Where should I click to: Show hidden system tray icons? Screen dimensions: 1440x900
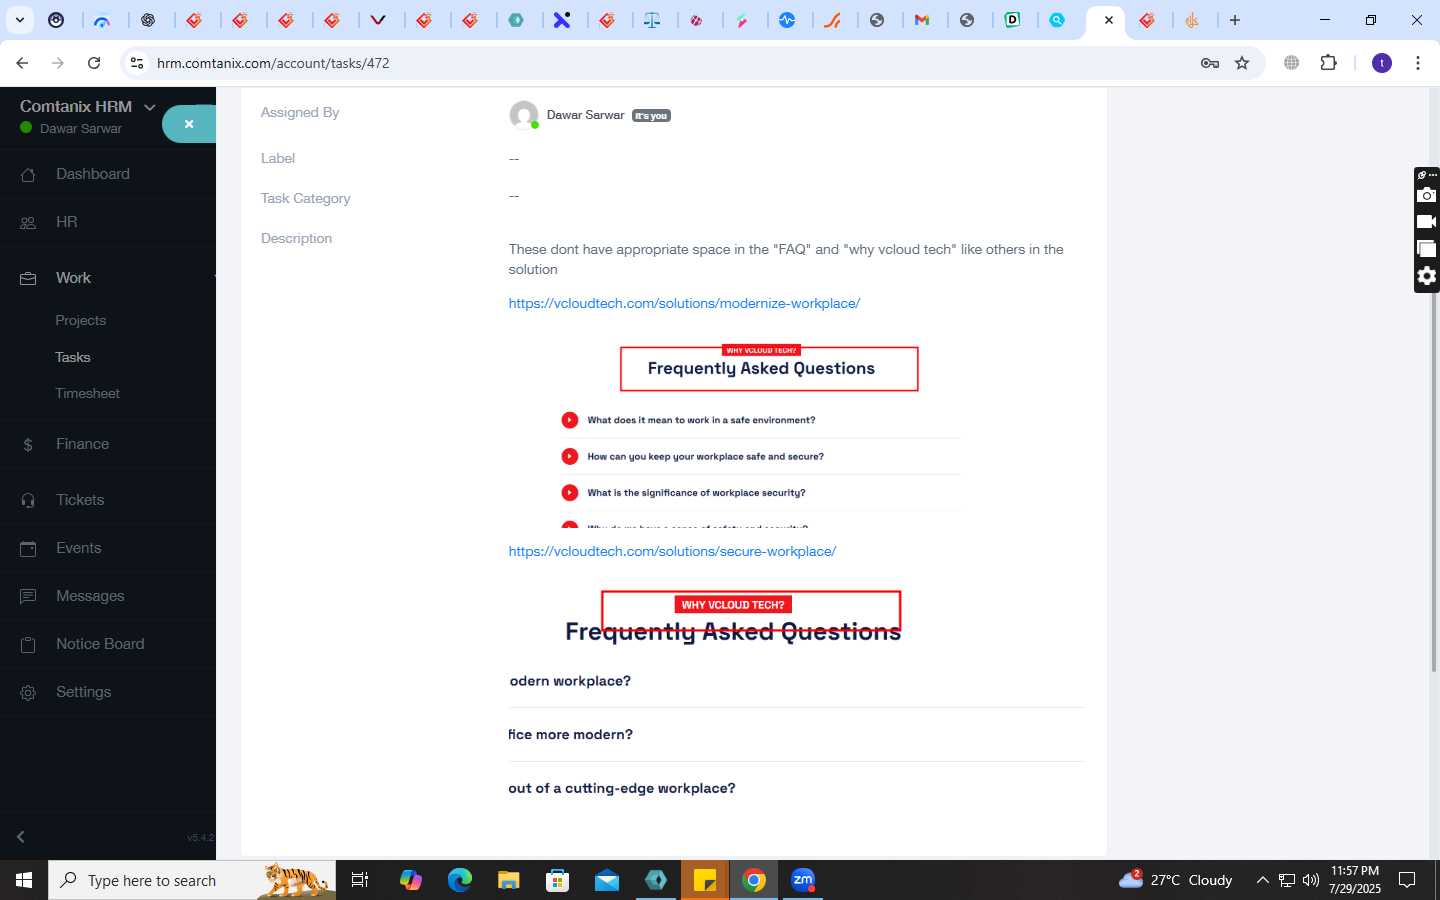click(1262, 880)
